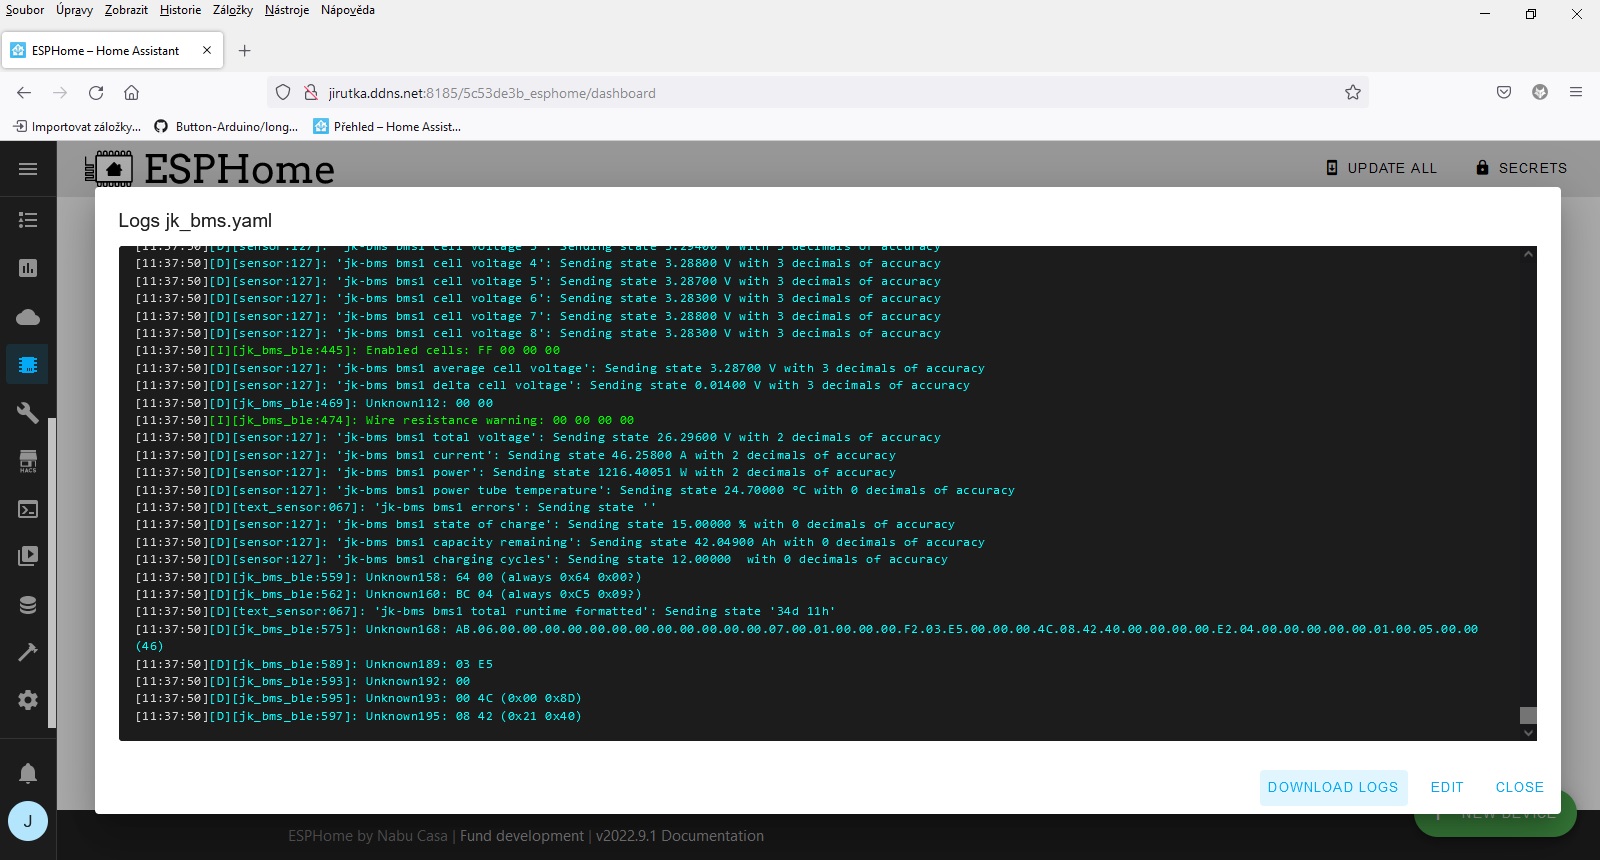Image resolution: width=1600 pixels, height=860 pixels.
Task: Select the ESPHome chip icon in sidebar
Action: pos(28,365)
